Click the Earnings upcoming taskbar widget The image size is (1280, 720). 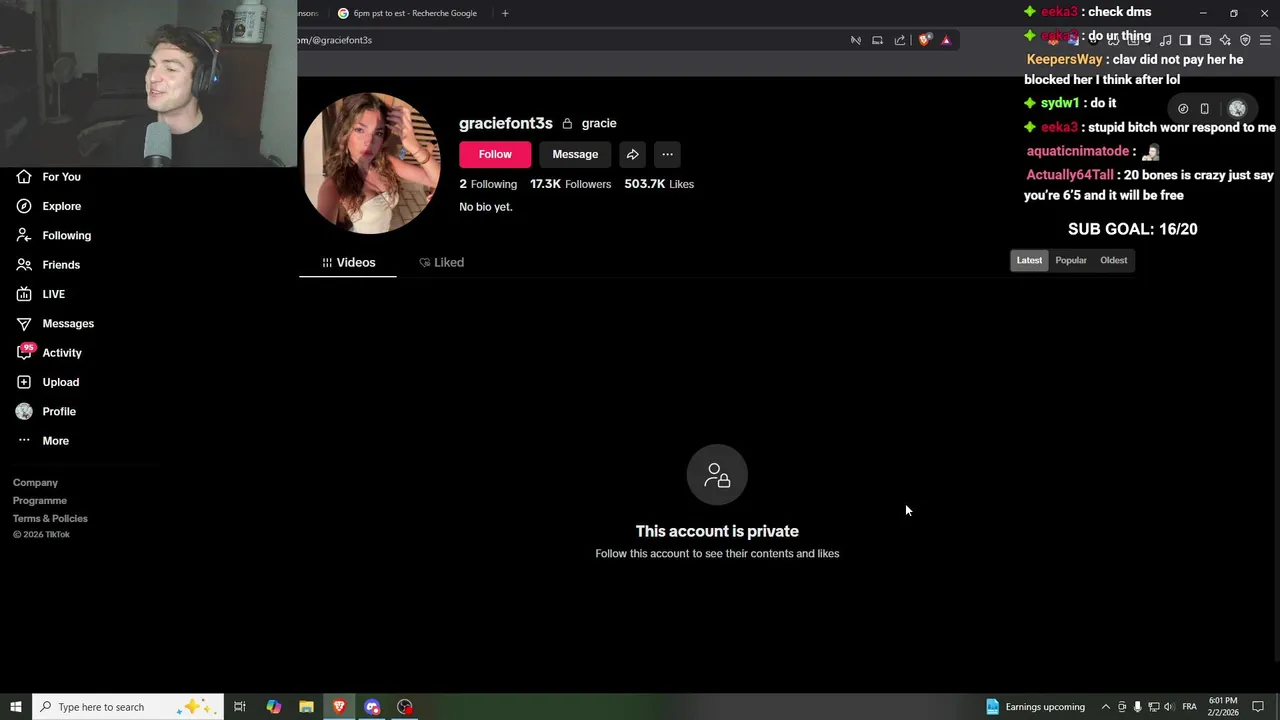[1035, 707]
